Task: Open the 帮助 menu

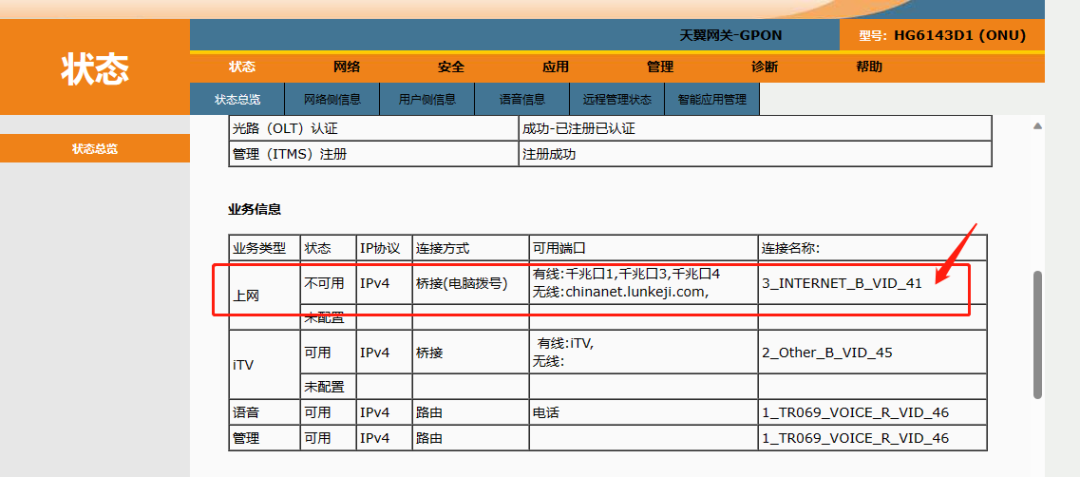Action: point(869,67)
